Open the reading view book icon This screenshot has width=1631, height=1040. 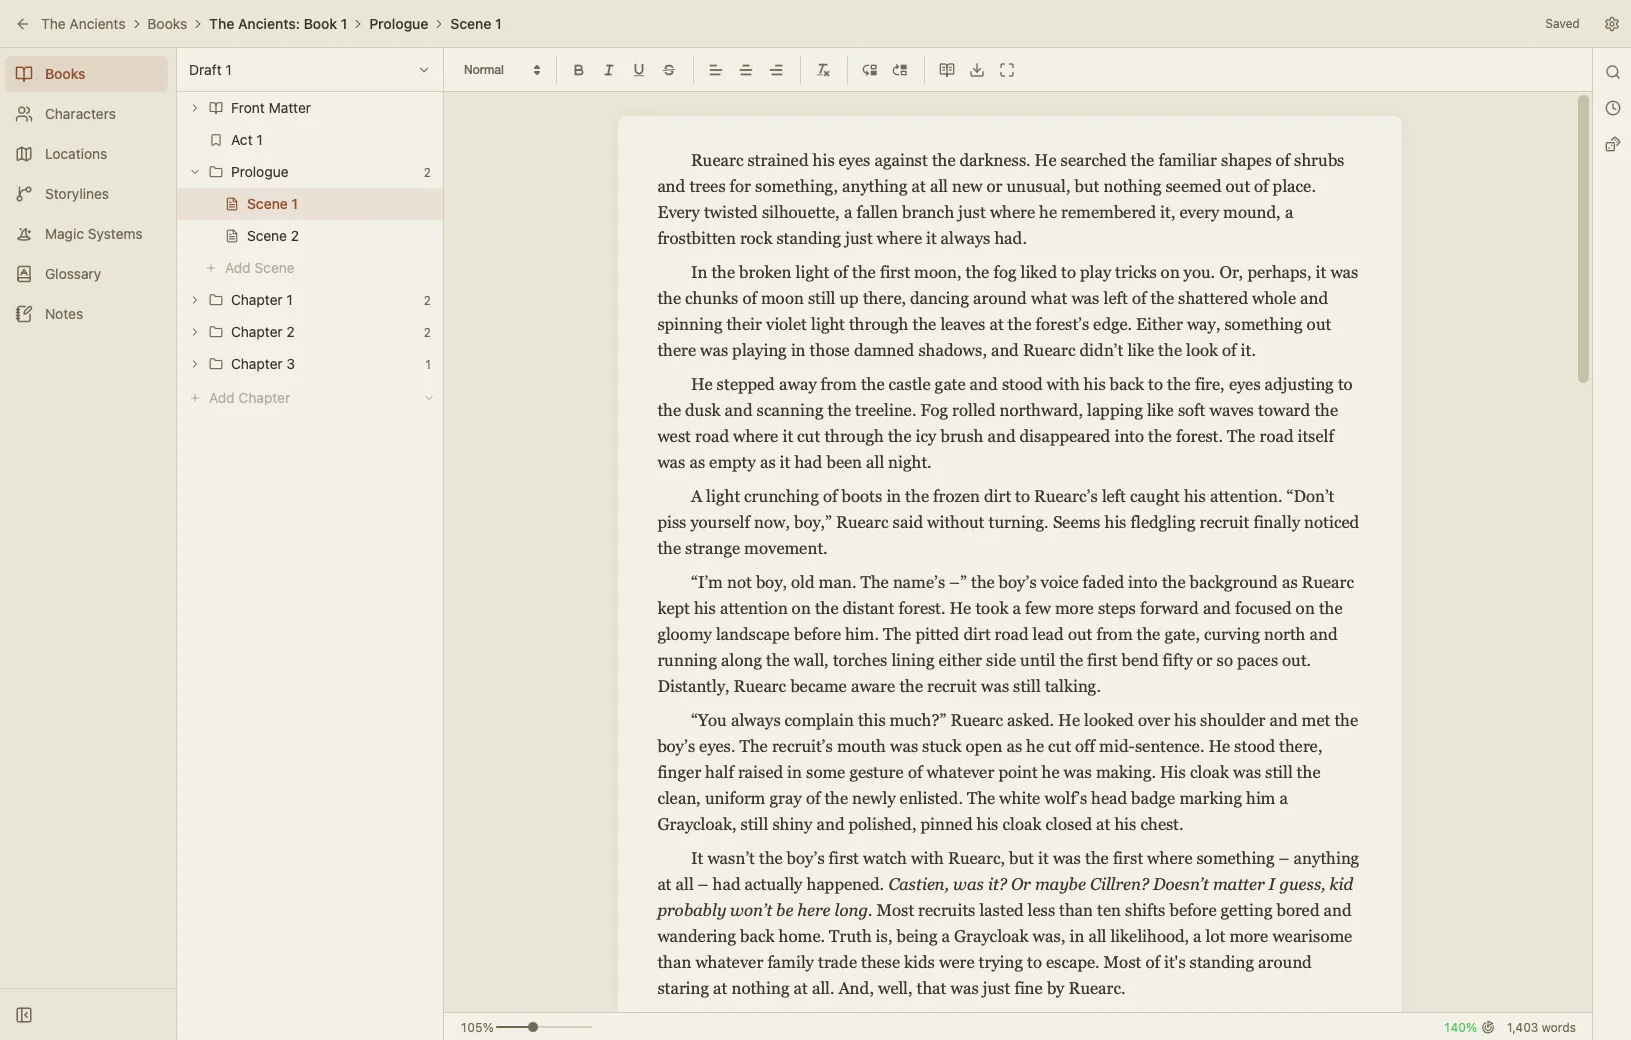tap(947, 70)
